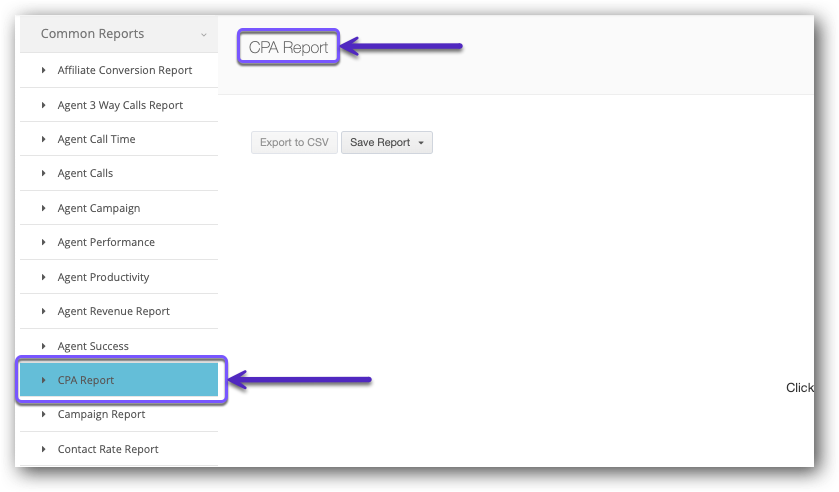Open the Save Report dropdown

(x=386, y=142)
